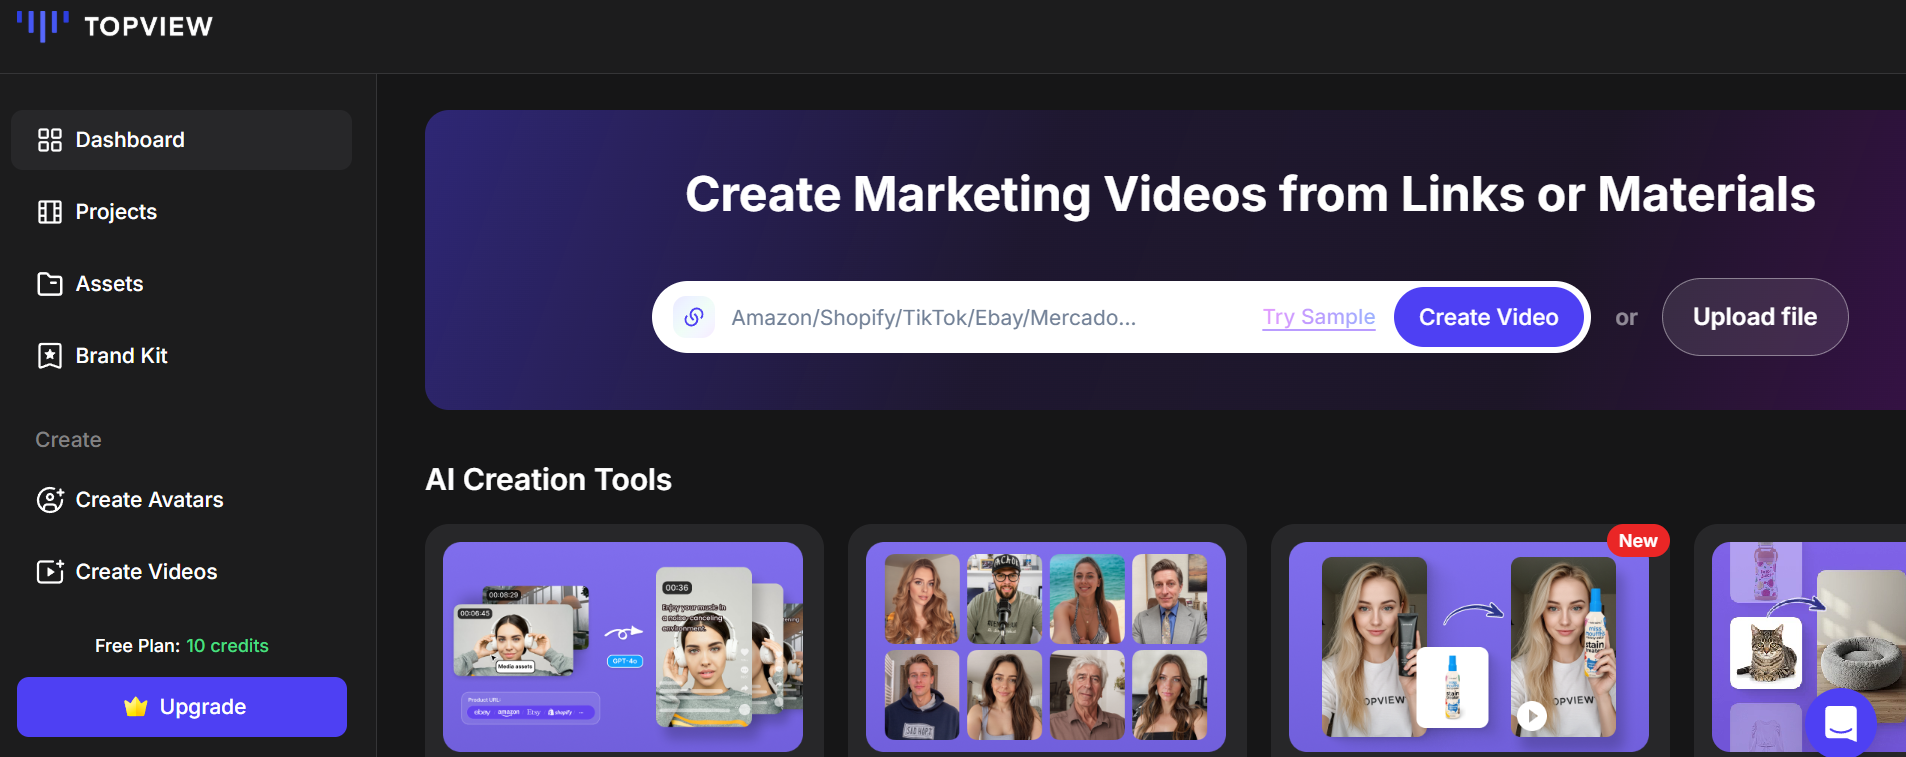Viewport: 1906px width, 757px height.
Task: Click the link chain icon in URL field
Action: tap(694, 317)
